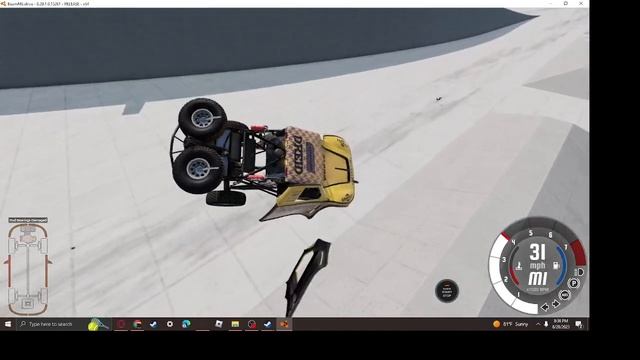
Task: Click the M1 gear indicator
Action: (x=538, y=279)
